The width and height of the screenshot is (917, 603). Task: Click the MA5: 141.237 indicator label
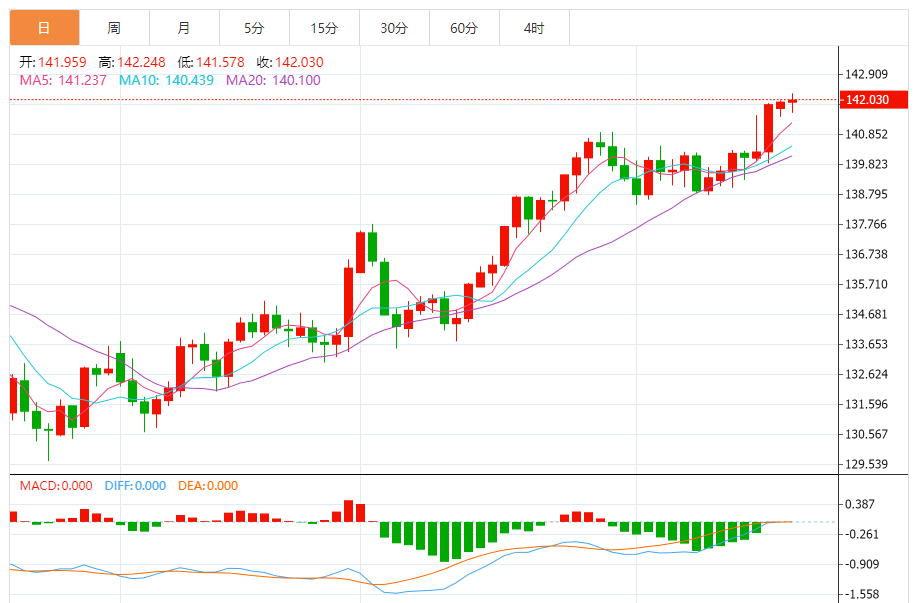point(63,80)
